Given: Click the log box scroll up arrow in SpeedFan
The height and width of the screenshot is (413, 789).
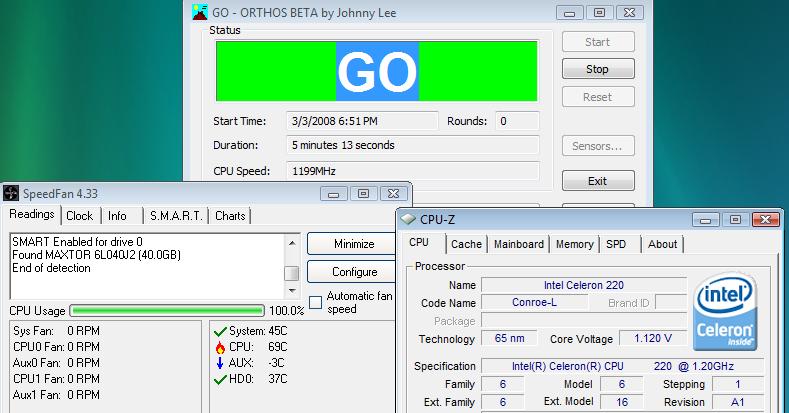Looking at the screenshot, I should coord(292,243).
